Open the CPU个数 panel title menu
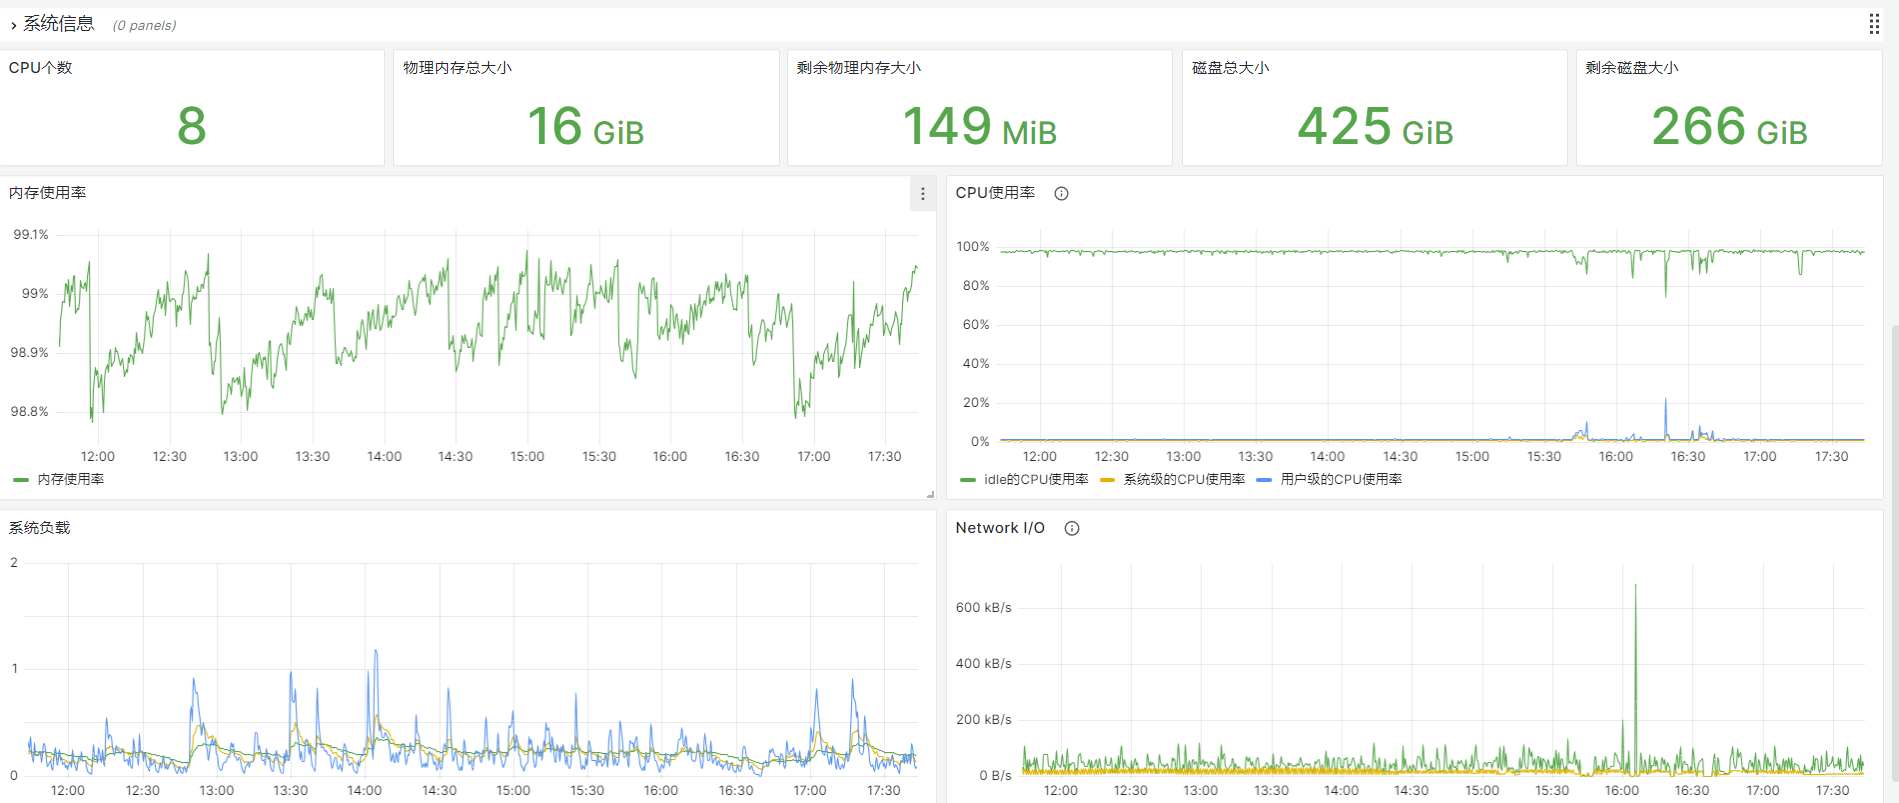The image size is (1899, 803). (41, 68)
